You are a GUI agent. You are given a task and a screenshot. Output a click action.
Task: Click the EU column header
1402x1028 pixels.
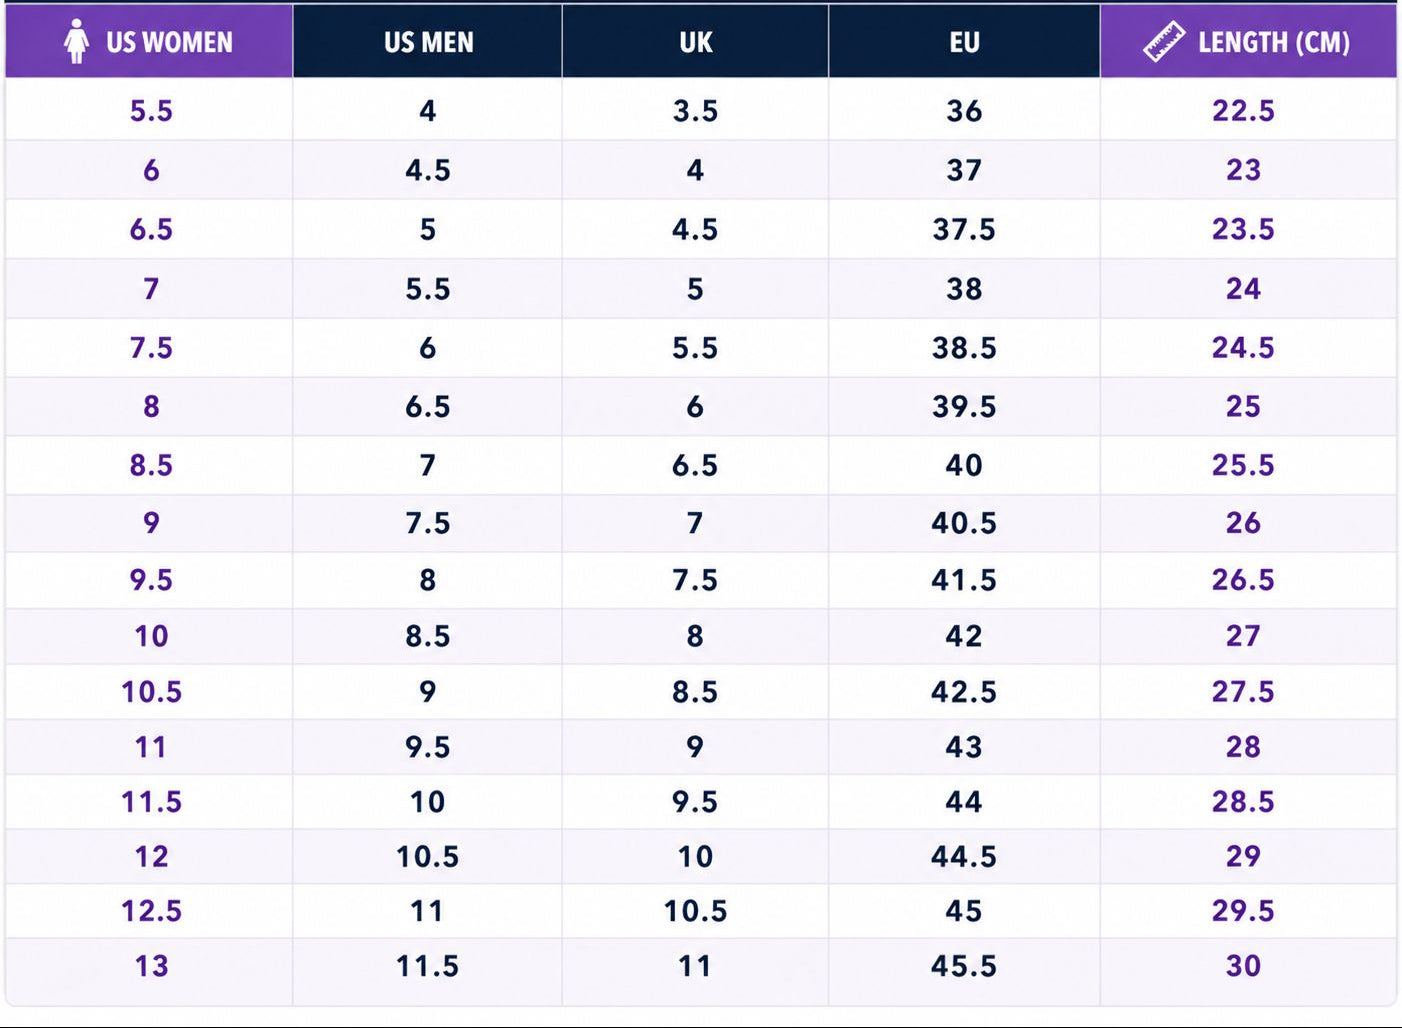(964, 41)
